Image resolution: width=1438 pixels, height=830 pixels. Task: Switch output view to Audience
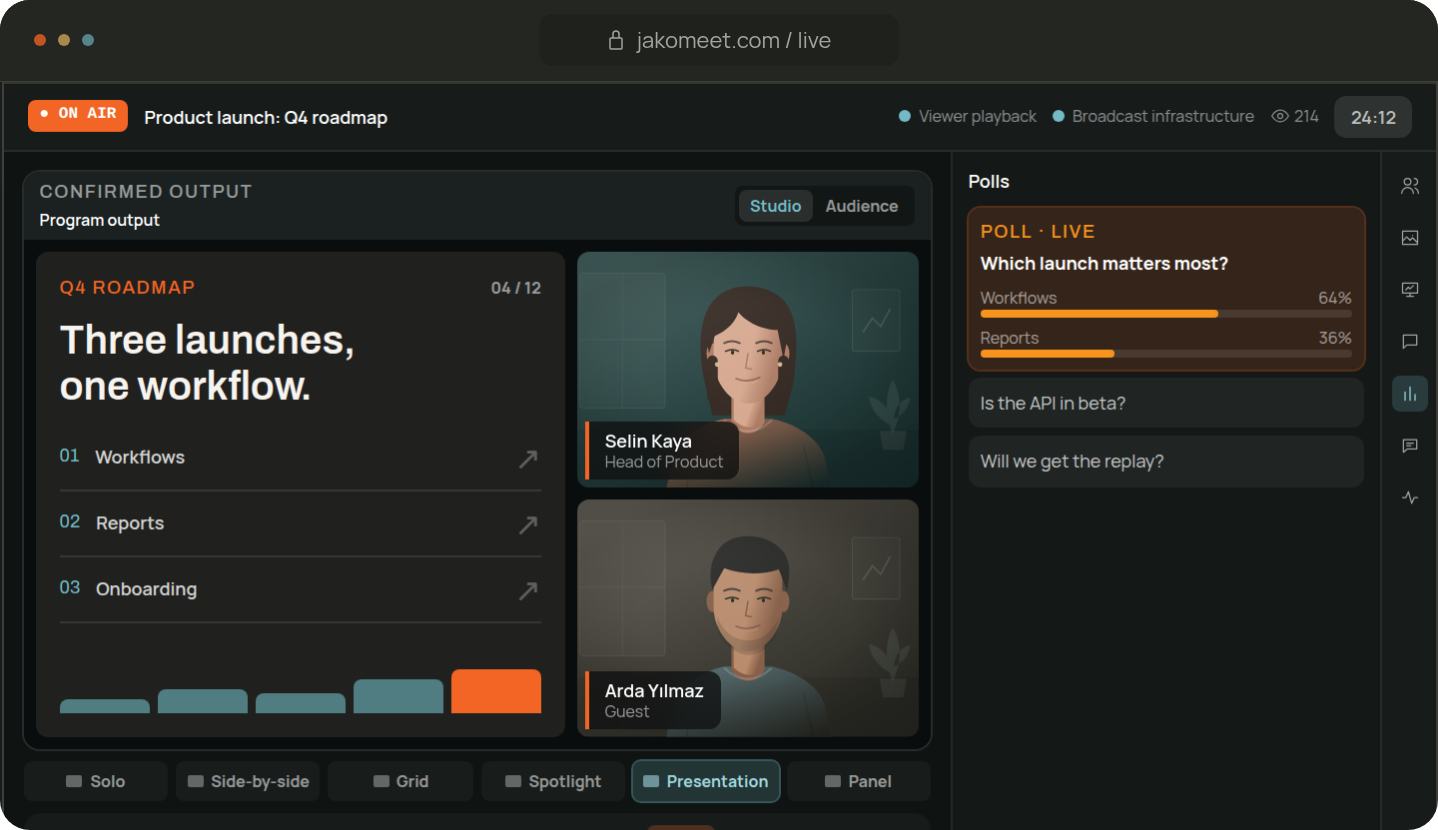coord(862,206)
